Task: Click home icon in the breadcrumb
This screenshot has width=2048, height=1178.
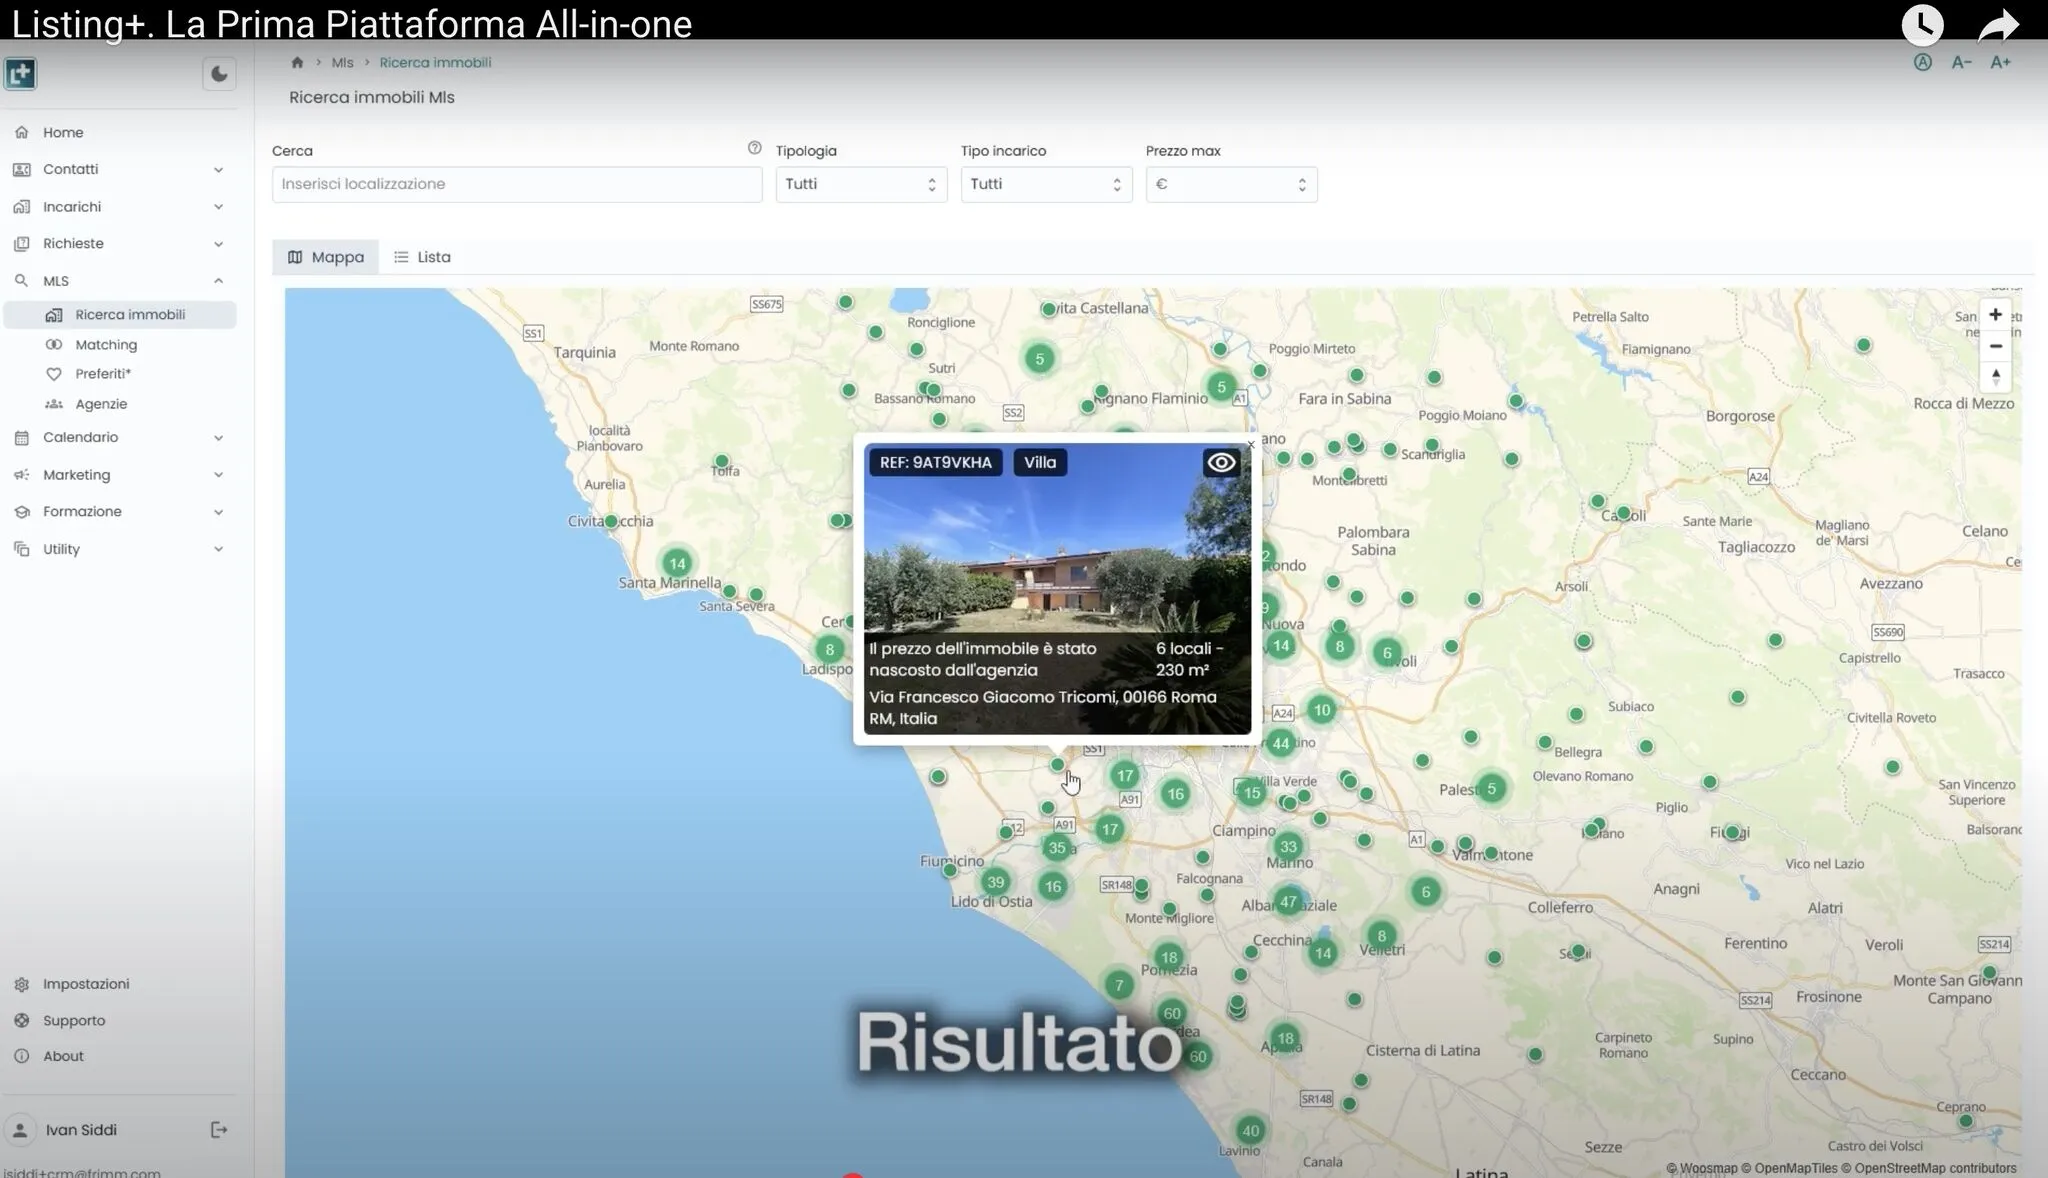Action: (x=297, y=62)
